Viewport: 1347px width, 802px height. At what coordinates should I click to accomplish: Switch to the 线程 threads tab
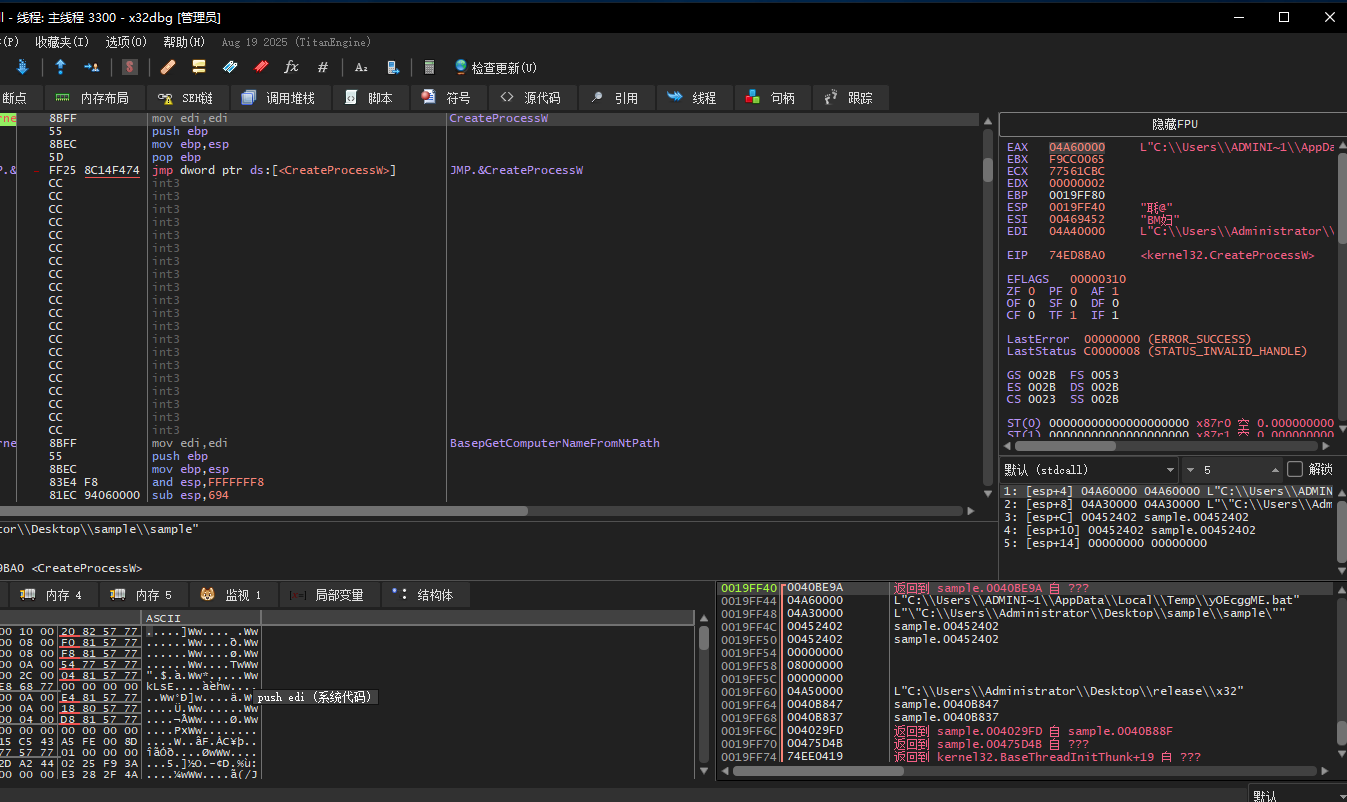coord(693,98)
